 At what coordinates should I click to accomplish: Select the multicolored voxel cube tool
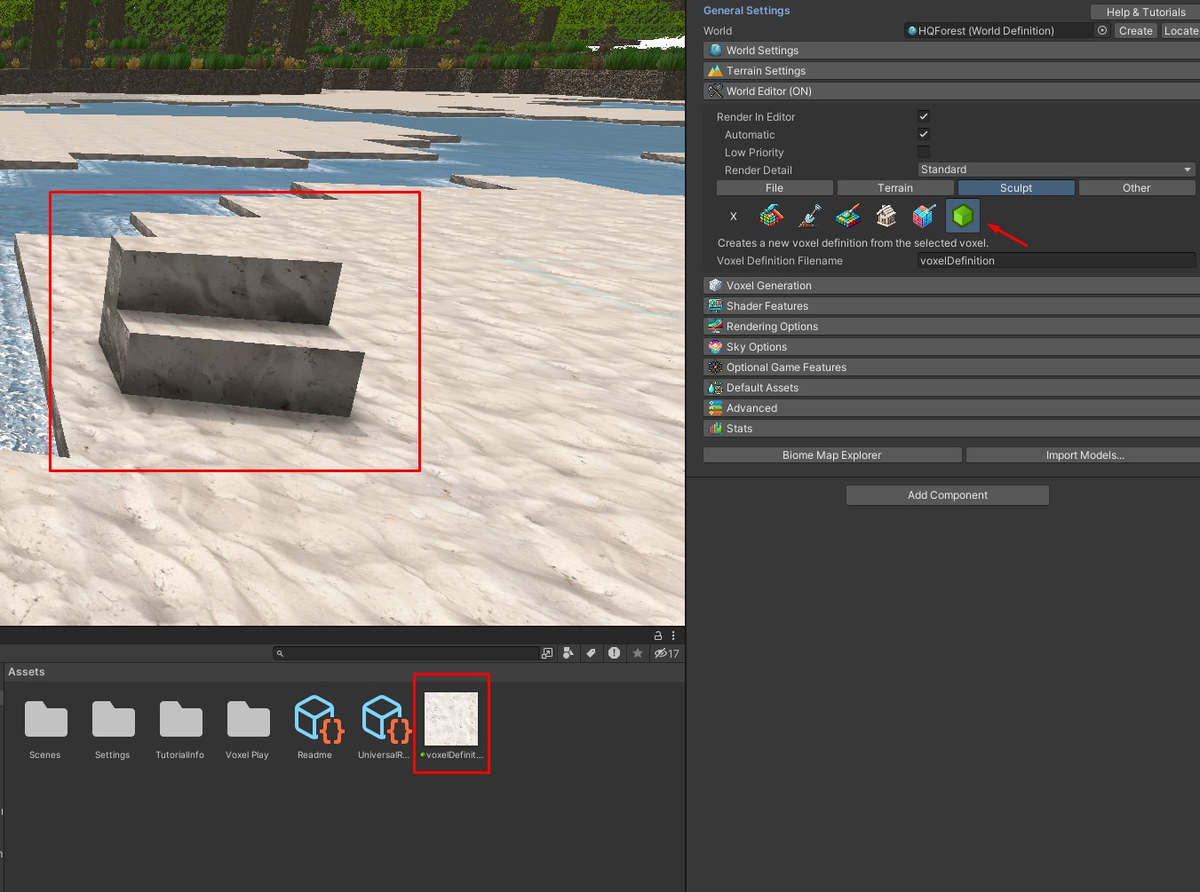pyautogui.click(x=923, y=215)
